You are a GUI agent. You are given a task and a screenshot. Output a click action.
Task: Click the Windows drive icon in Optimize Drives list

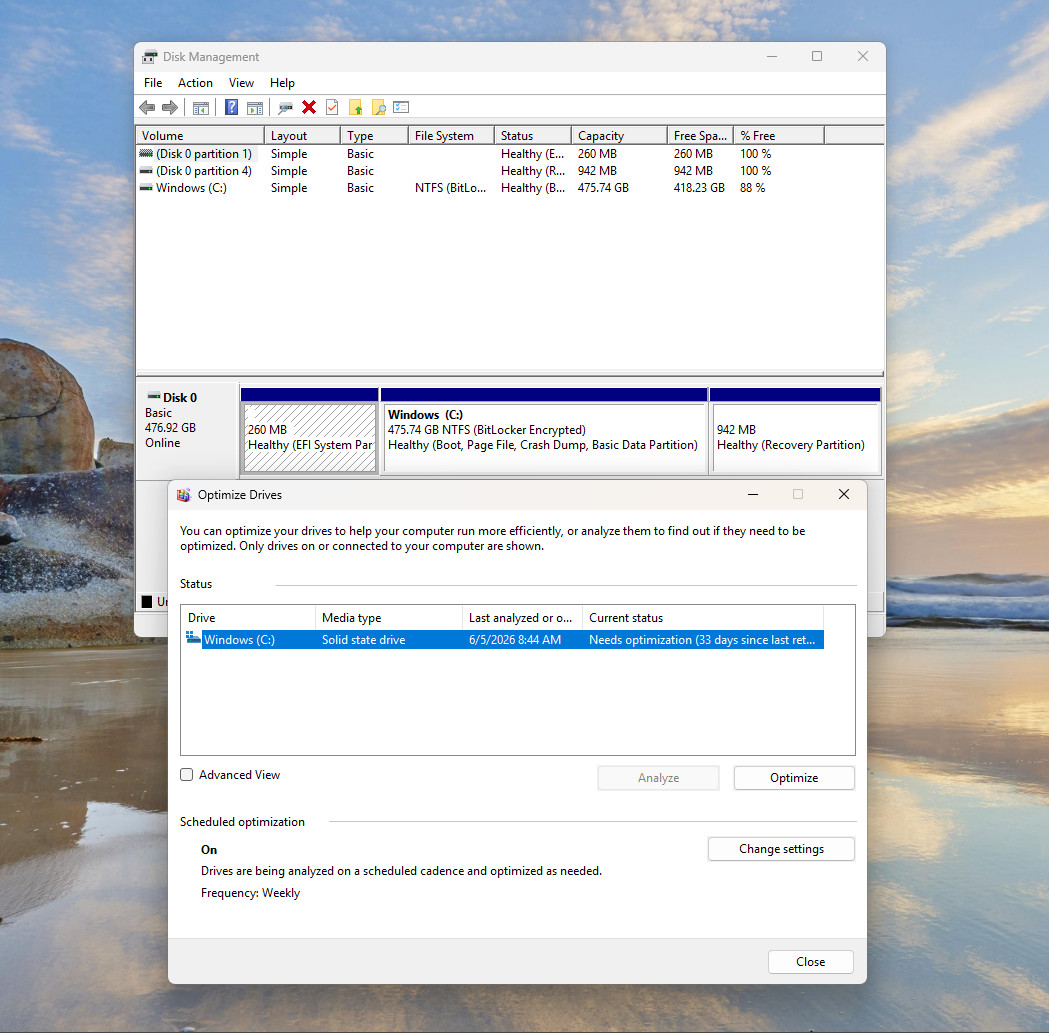coord(193,638)
